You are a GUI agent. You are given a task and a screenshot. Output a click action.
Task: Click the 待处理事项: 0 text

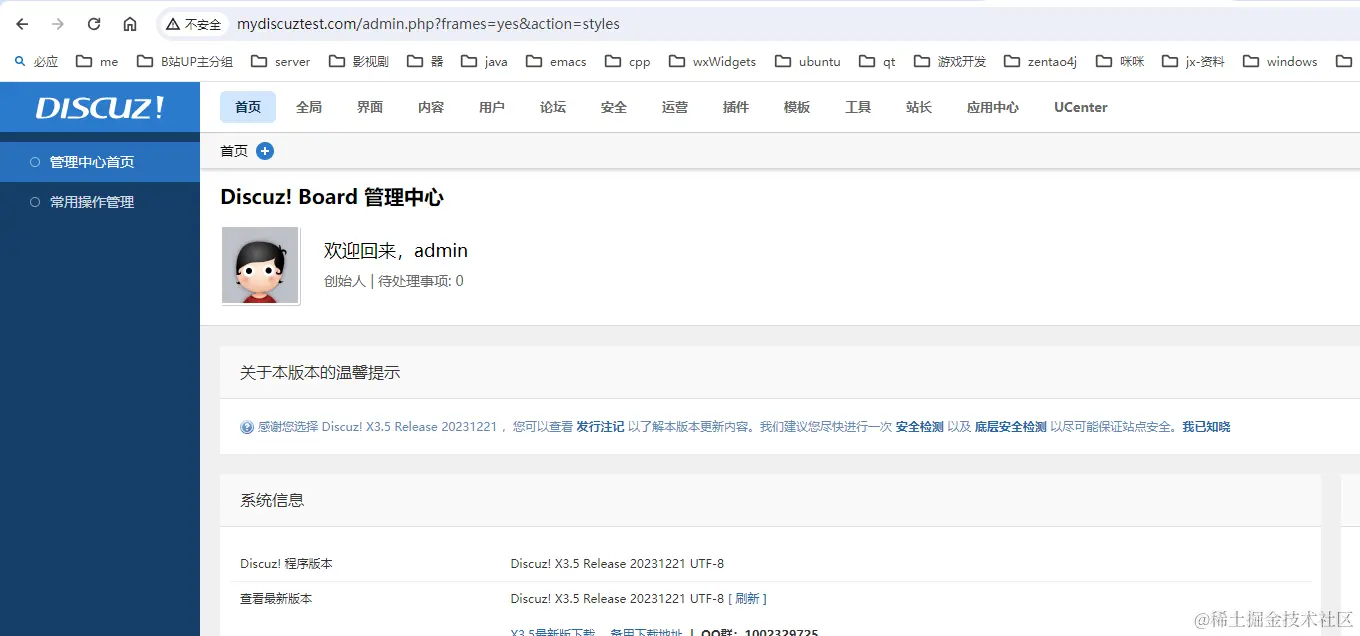[421, 281]
